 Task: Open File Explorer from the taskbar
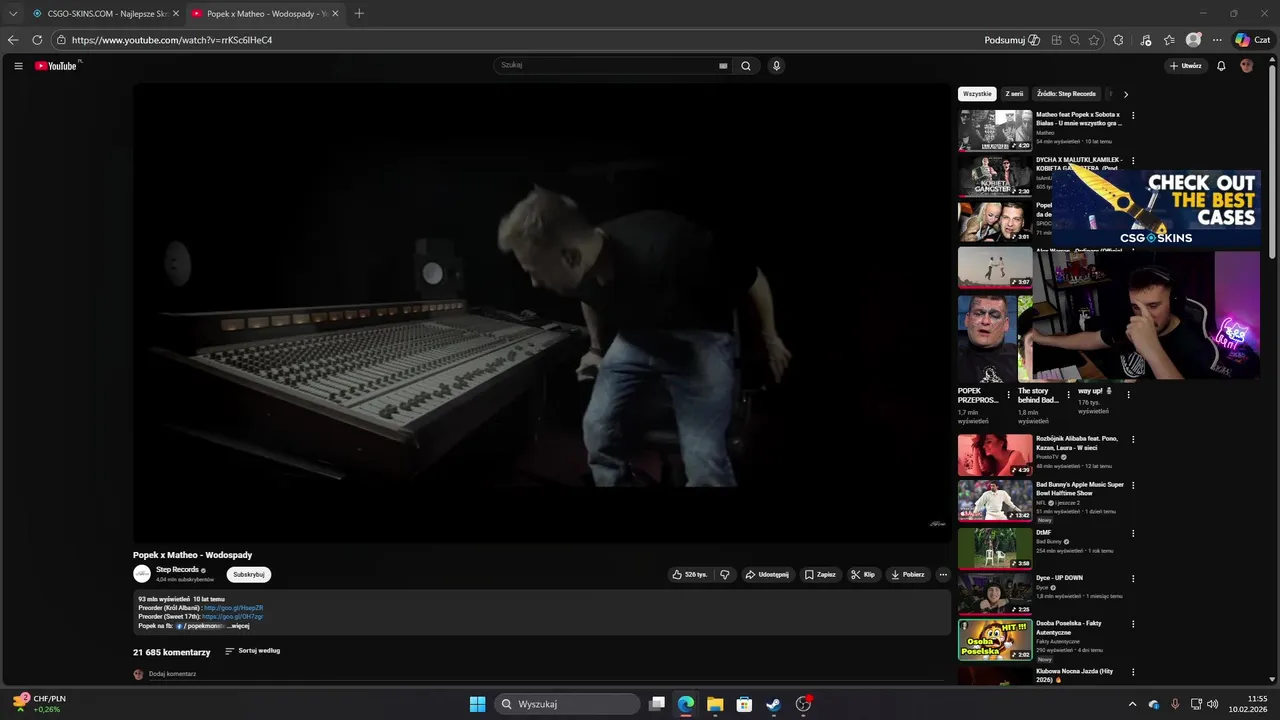pyautogui.click(x=715, y=704)
